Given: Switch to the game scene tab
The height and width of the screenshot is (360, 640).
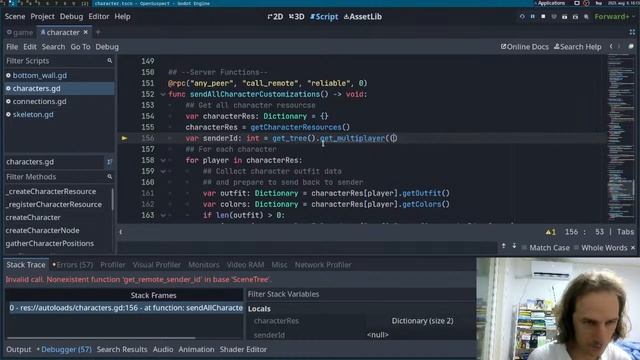Looking at the screenshot, I should tap(20, 32).
